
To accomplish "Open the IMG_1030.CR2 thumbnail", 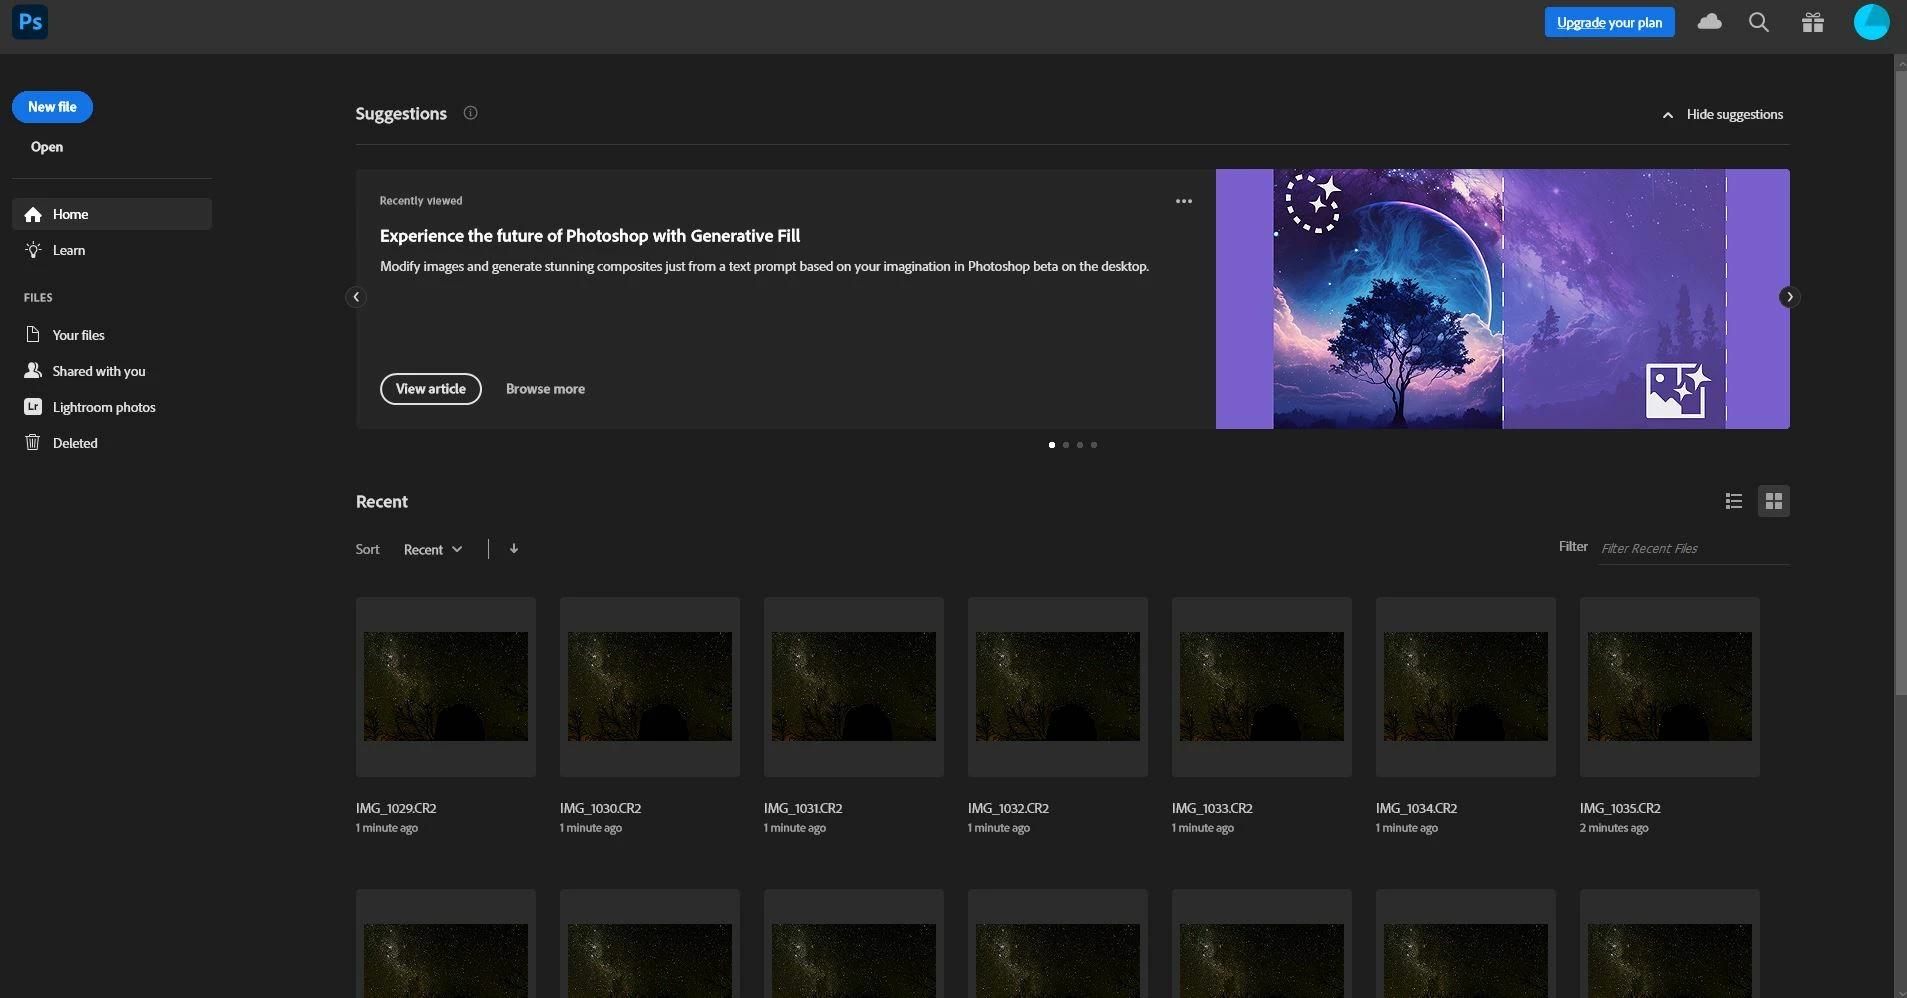I will pyautogui.click(x=650, y=687).
